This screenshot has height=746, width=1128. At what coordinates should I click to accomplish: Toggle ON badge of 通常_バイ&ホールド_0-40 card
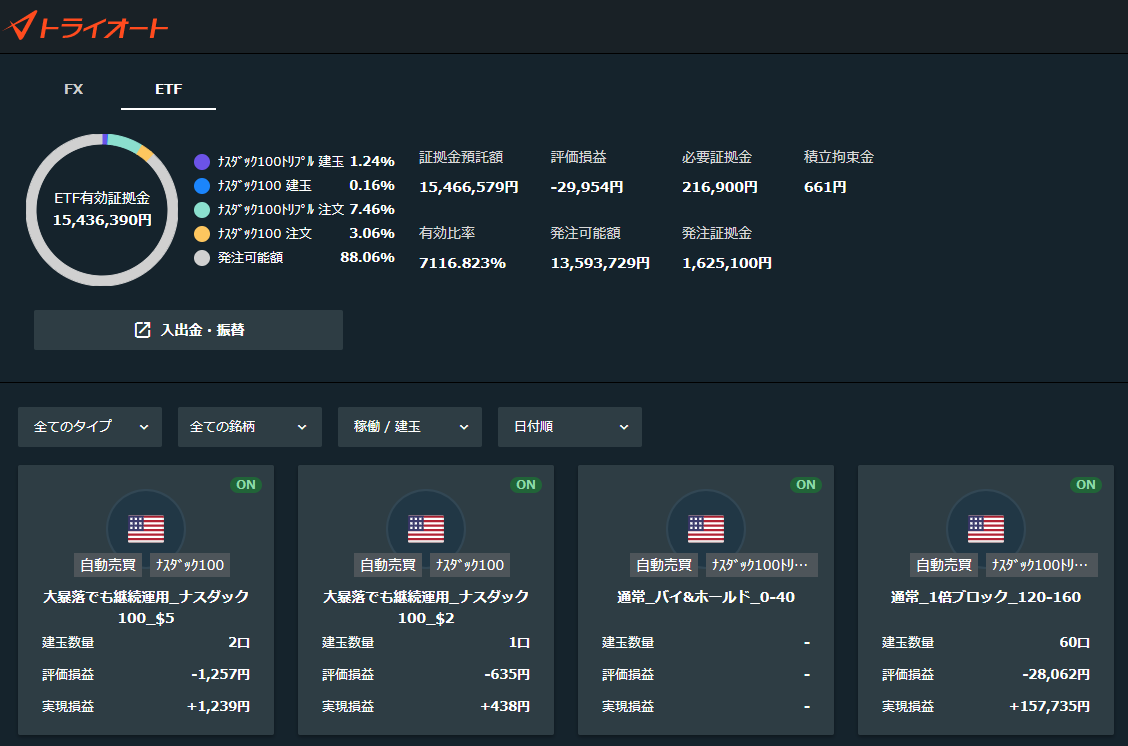coord(806,485)
